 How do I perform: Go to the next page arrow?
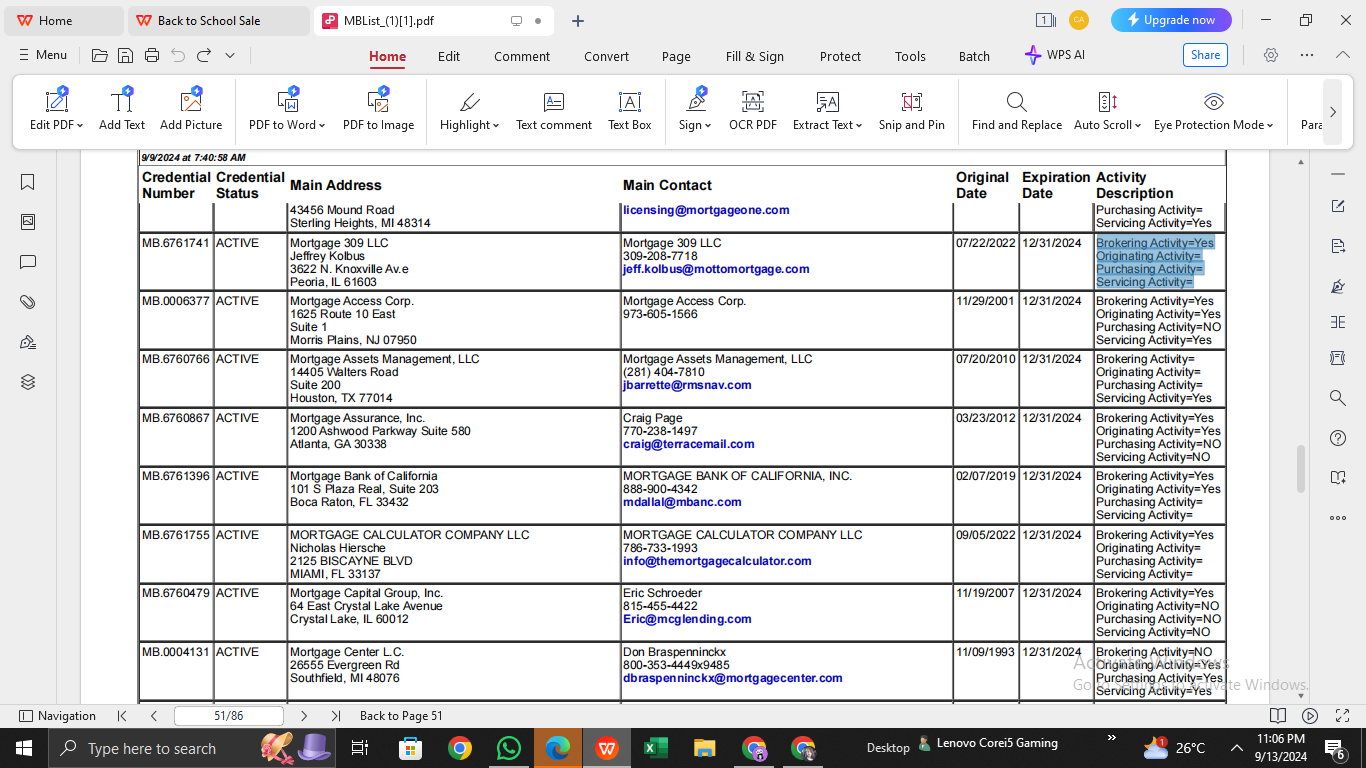[304, 716]
